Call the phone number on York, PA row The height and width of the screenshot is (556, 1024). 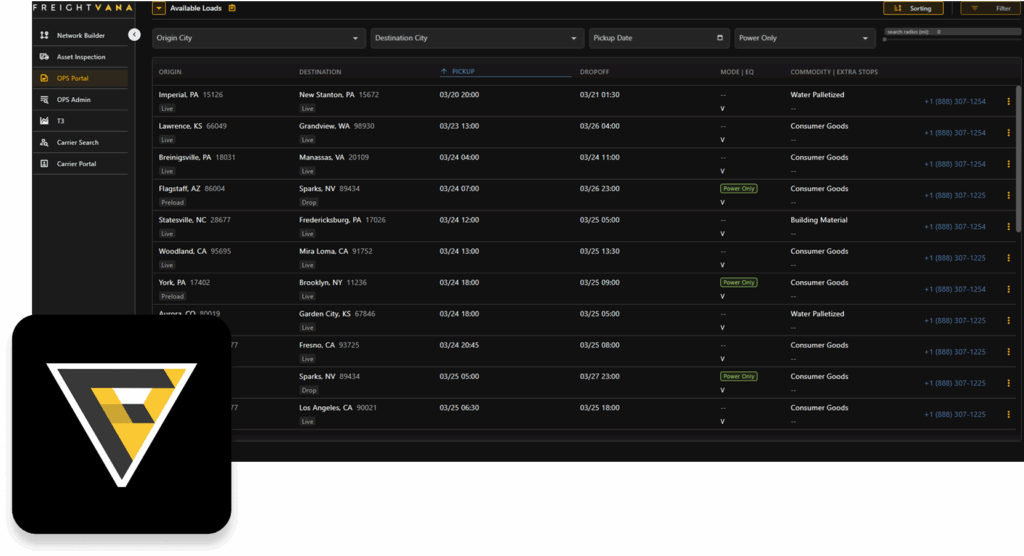click(x=955, y=289)
